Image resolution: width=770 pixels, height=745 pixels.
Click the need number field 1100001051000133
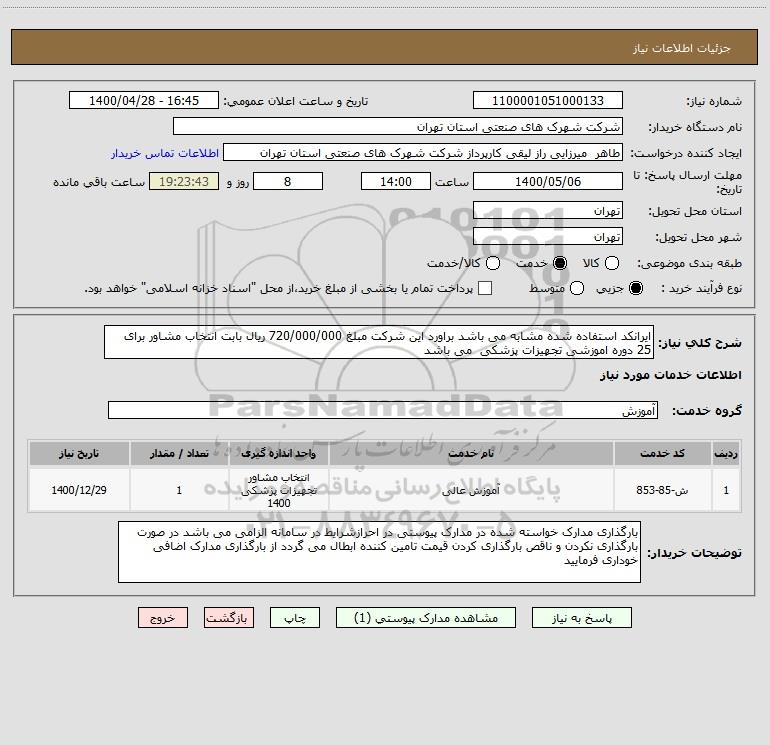548,100
